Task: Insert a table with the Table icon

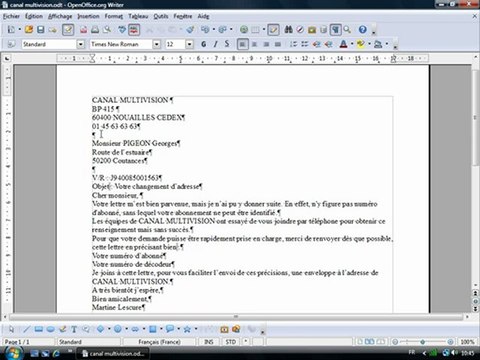Action: 255,30
